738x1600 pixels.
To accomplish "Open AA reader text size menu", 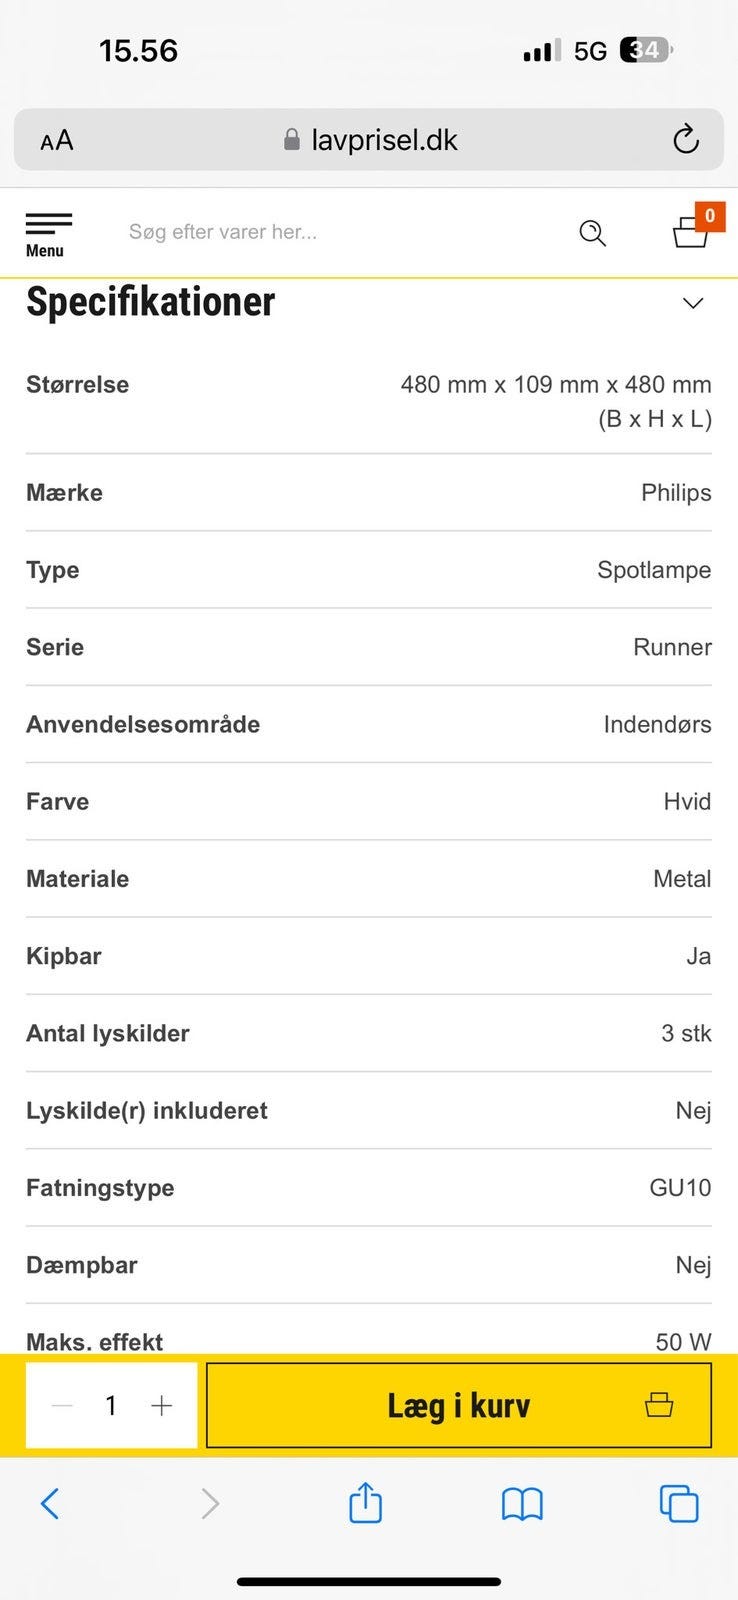I will 57,140.
